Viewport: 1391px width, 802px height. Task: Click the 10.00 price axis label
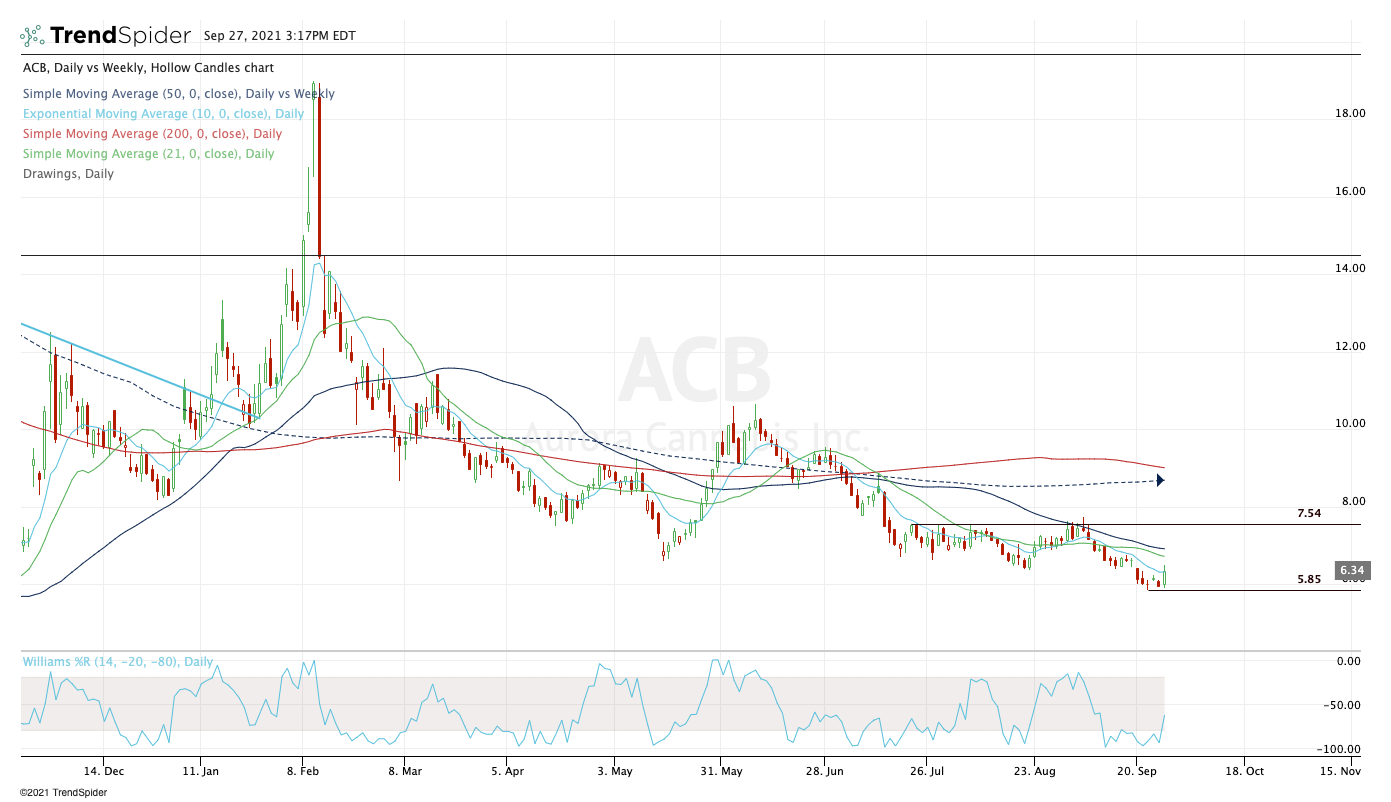1350,423
